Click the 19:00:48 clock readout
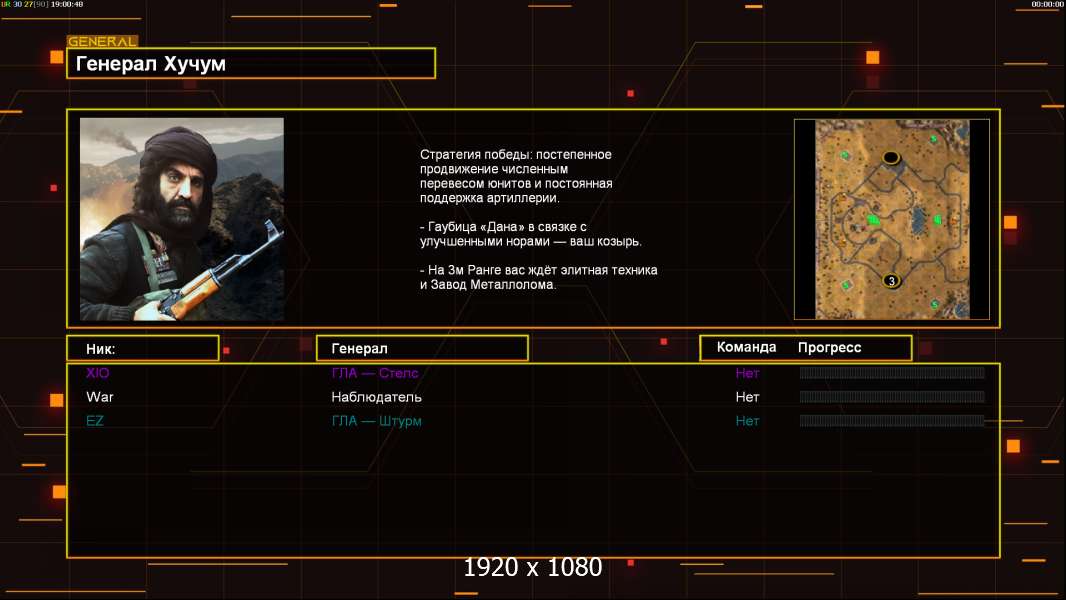 [x=67, y=4]
